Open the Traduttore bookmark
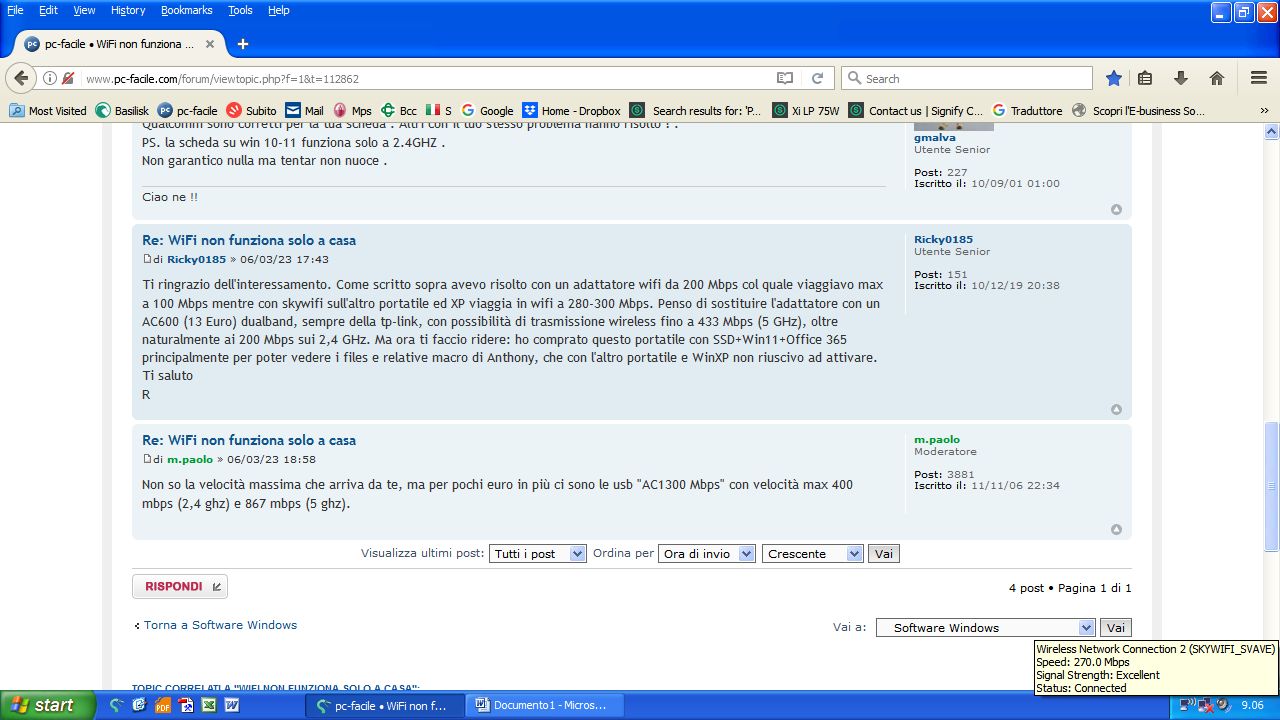 pos(1027,111)
